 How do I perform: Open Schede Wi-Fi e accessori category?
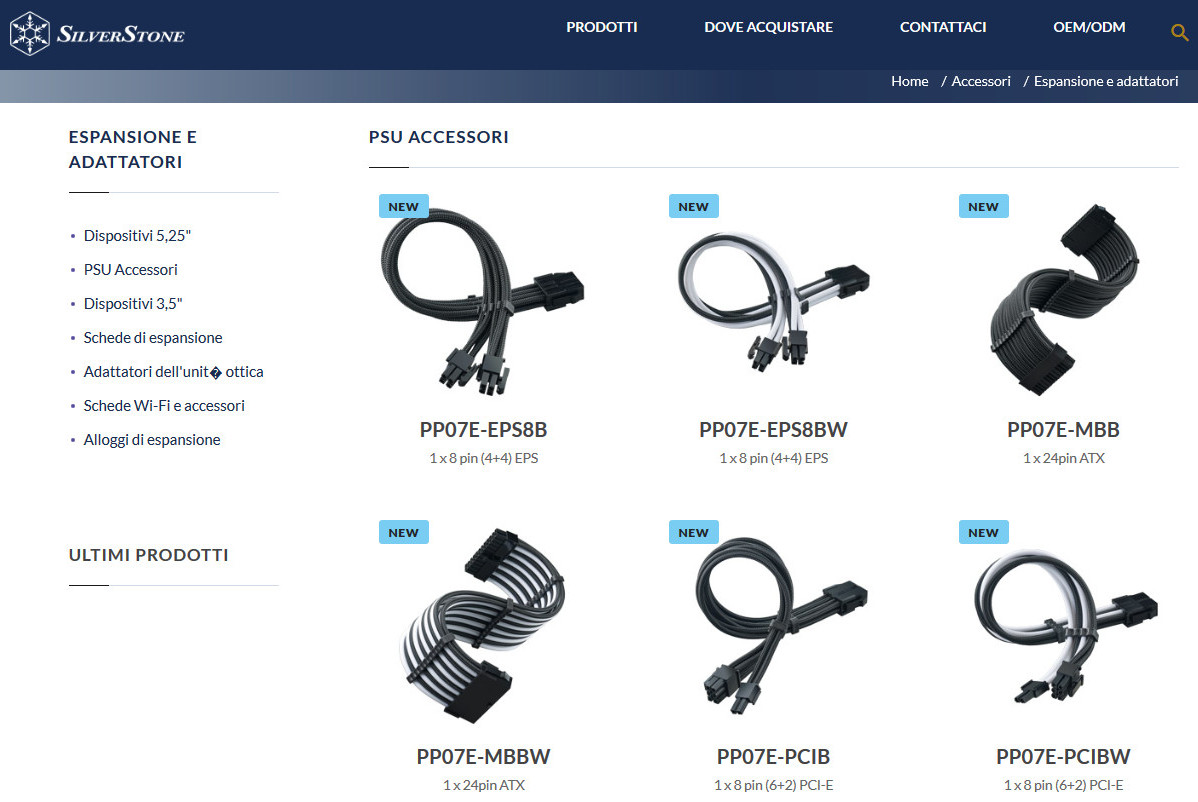click(164, 406)
